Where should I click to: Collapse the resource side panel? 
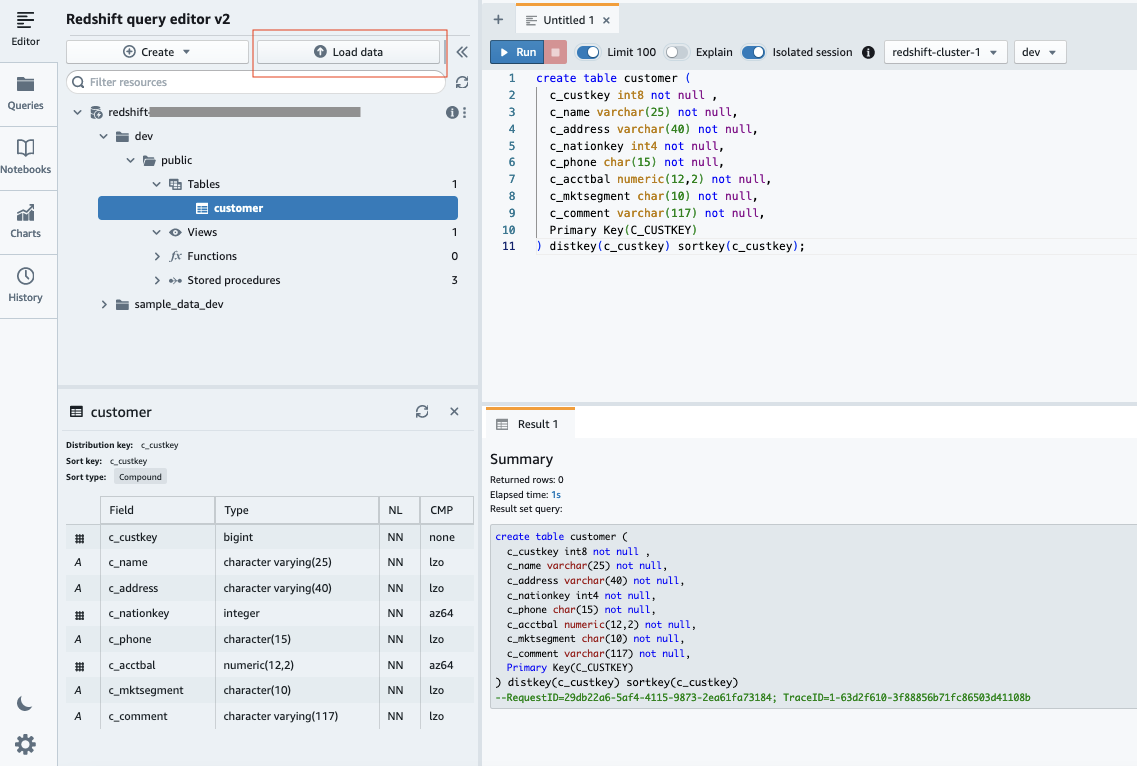point(462,52)
